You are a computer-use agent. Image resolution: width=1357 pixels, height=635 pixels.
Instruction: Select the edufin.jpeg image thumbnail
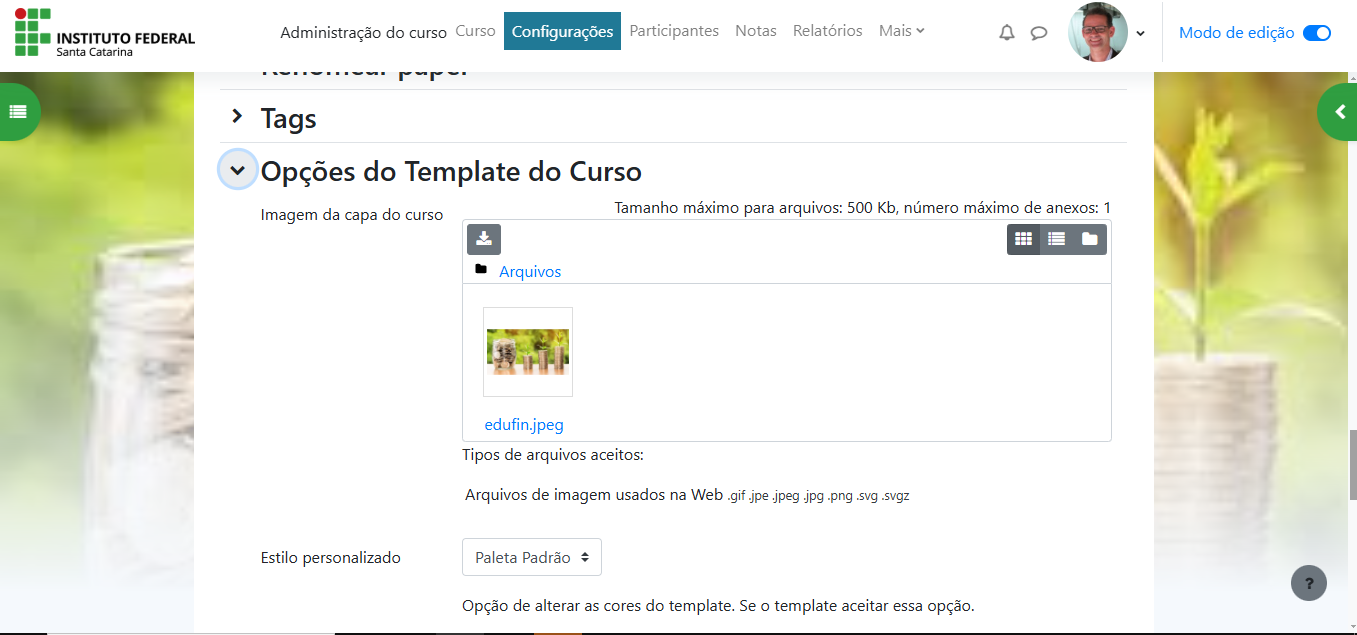coord(528,352)
